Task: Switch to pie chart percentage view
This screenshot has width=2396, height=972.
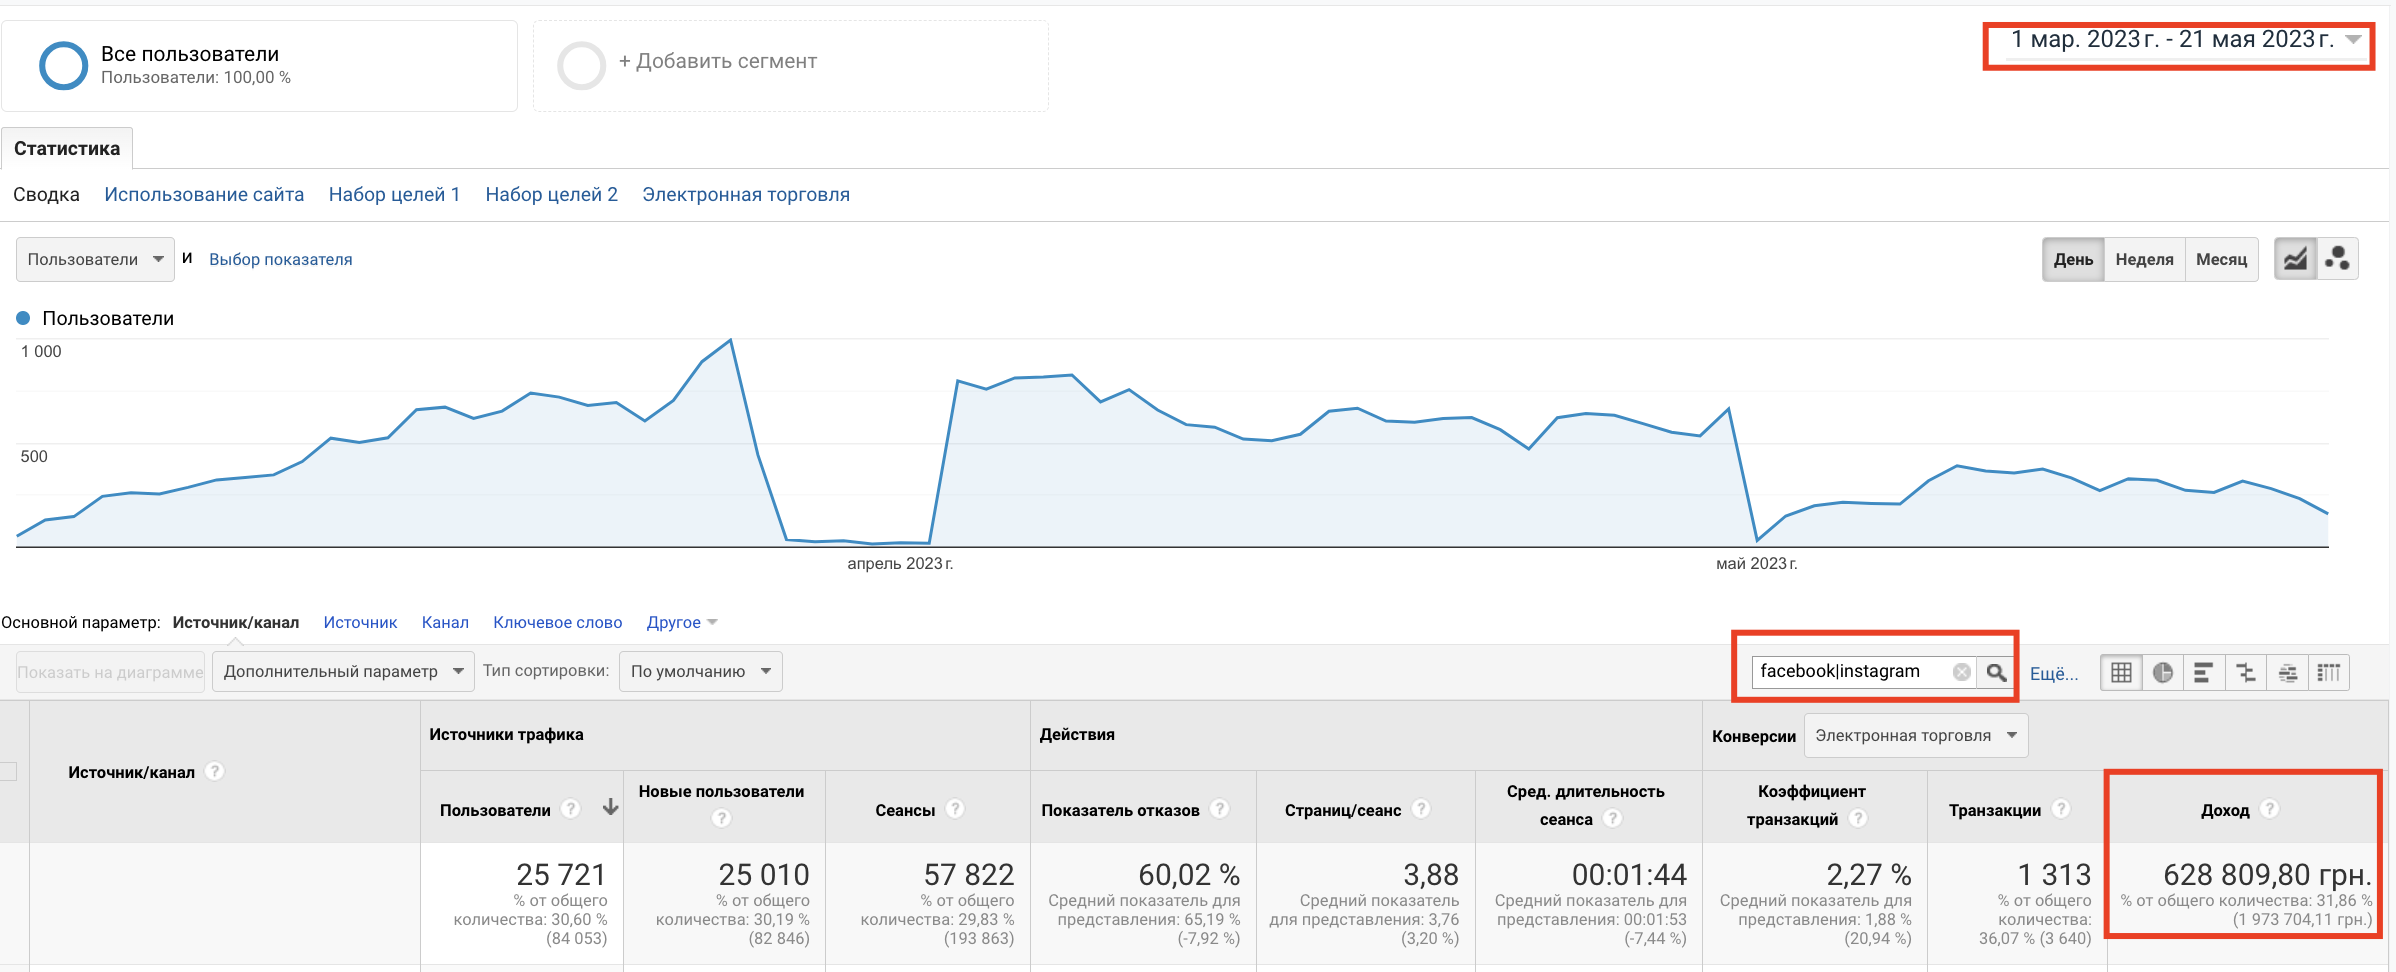Action: pyautogui.click(x=2163, y=673)
